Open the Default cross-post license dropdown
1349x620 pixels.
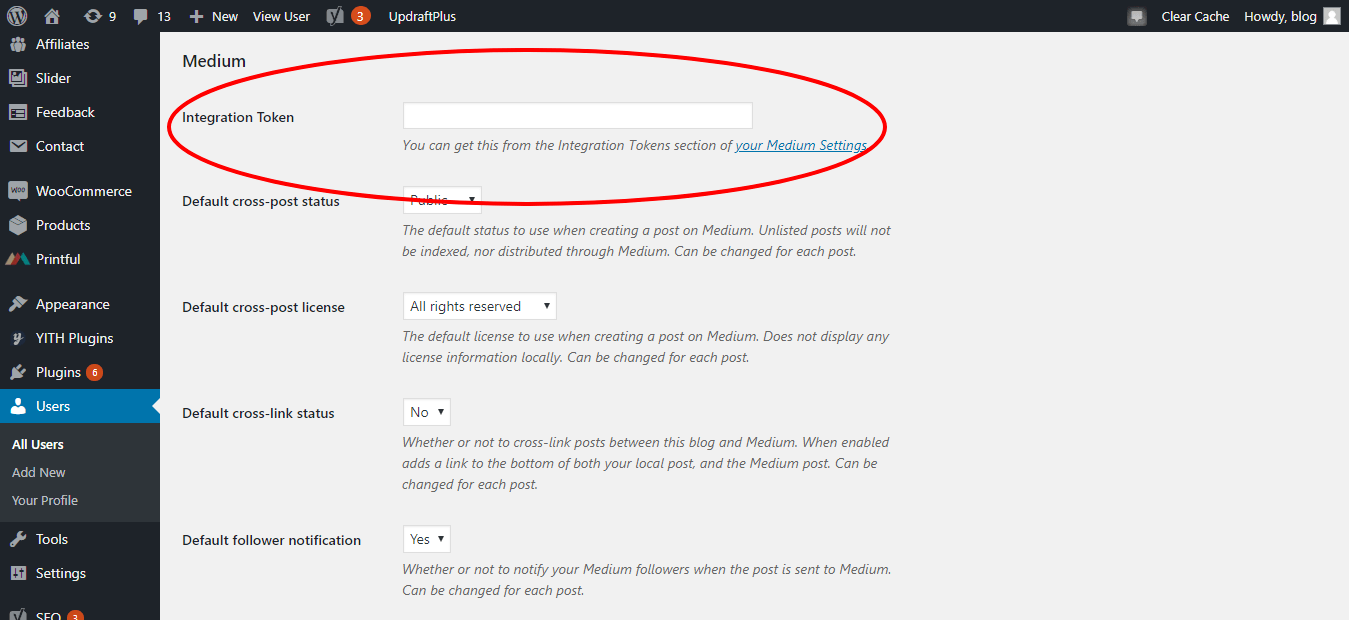[x=478, y=305]
